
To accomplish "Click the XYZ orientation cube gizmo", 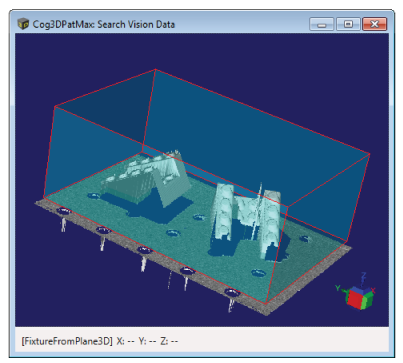I will 356,292.
